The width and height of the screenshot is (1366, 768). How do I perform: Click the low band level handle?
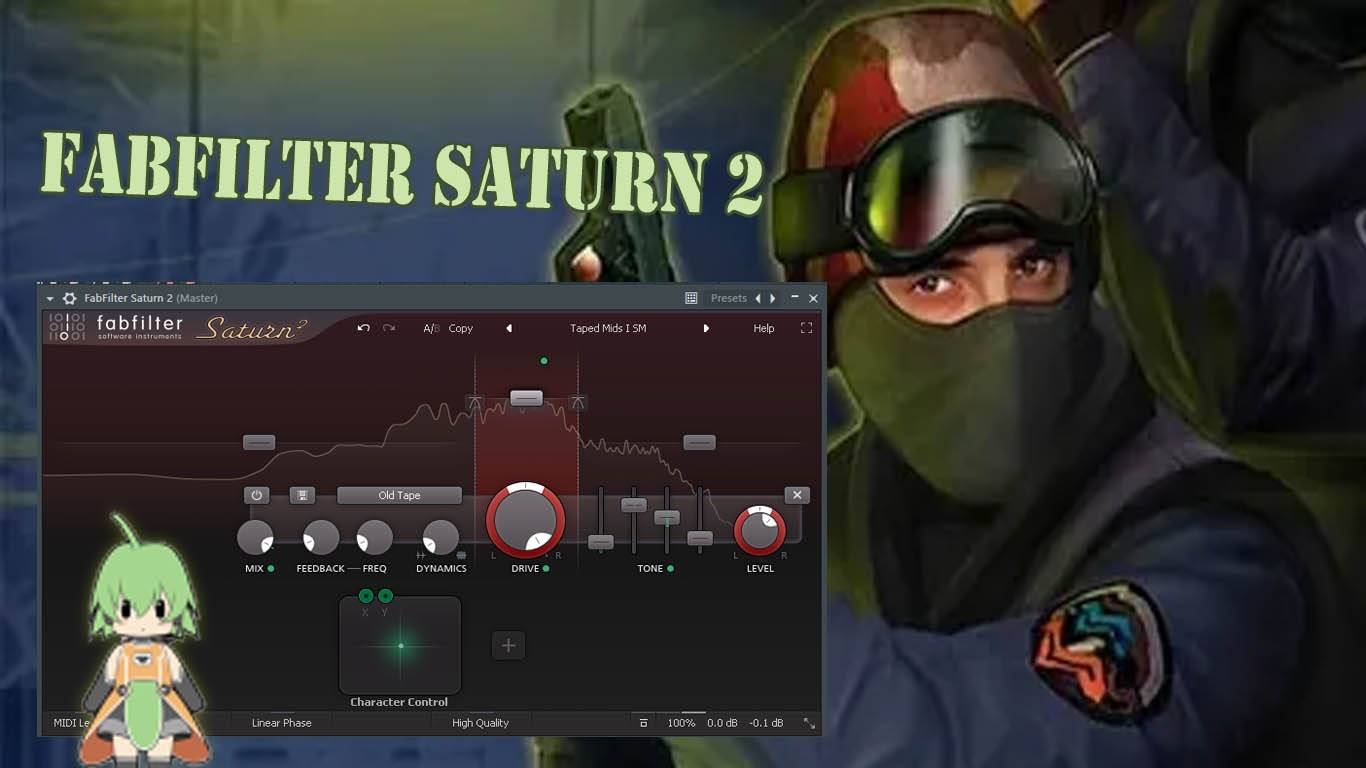pos(259,442)
